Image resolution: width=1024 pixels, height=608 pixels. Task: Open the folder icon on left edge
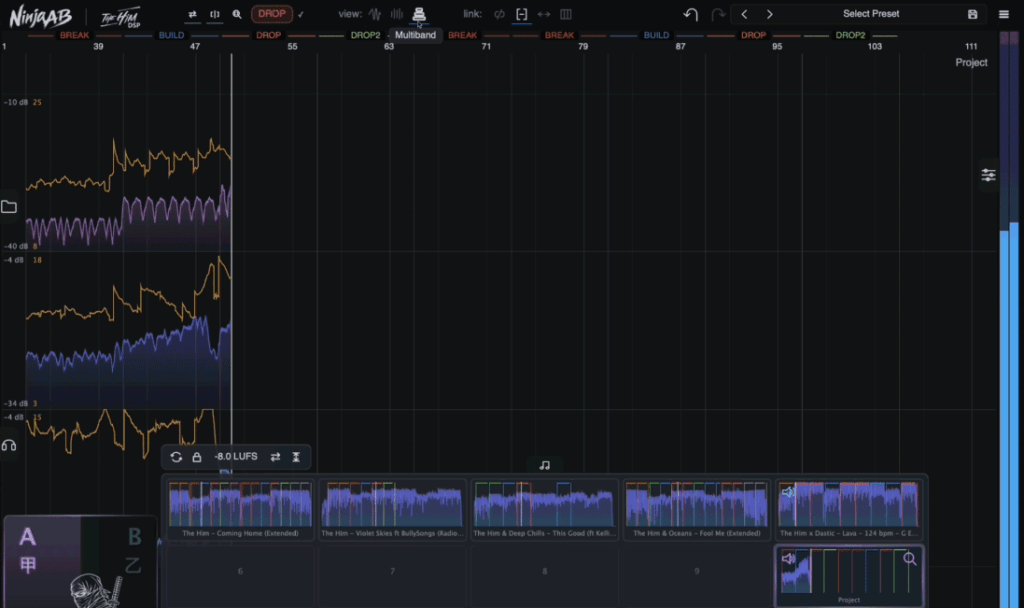pyautogui.click(x=9, y=207)
